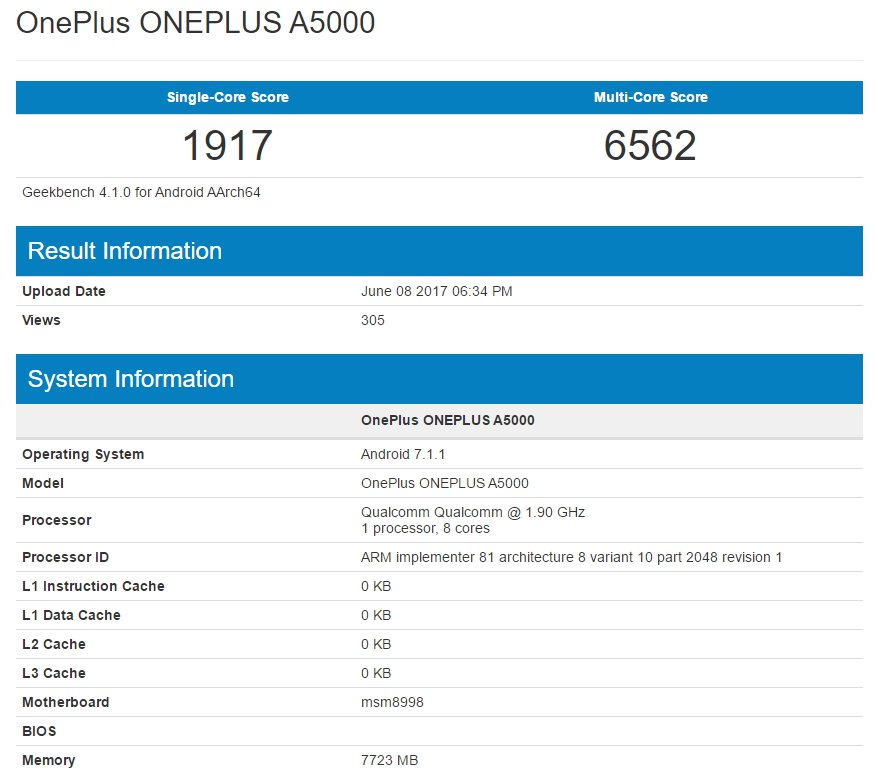This screenshot has width=878, height=782.
Task: Click the Single-Core Score header
Action: [228, 97]
